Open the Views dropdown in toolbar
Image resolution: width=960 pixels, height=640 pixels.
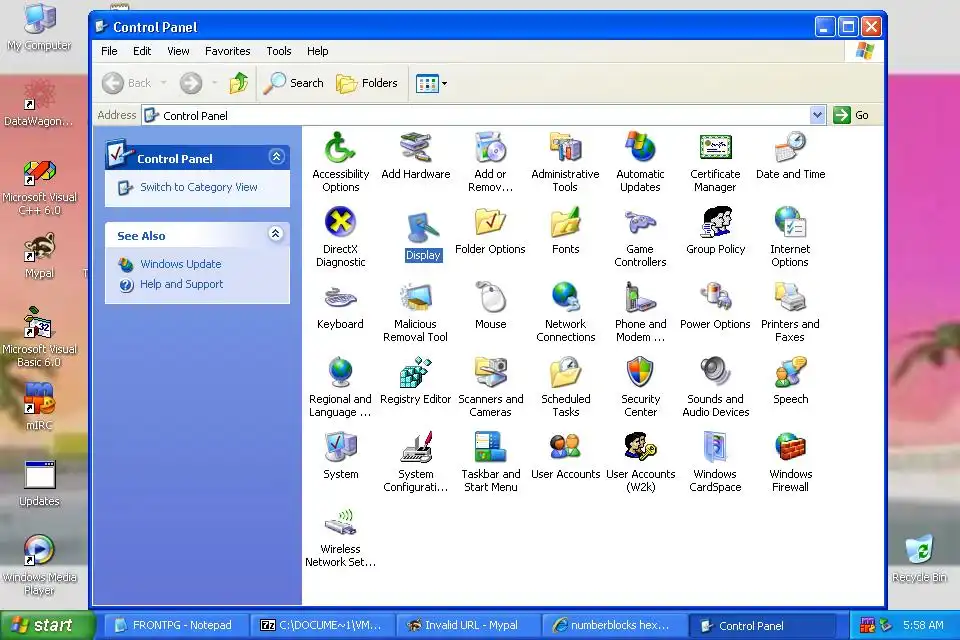[x=444, y=83]
